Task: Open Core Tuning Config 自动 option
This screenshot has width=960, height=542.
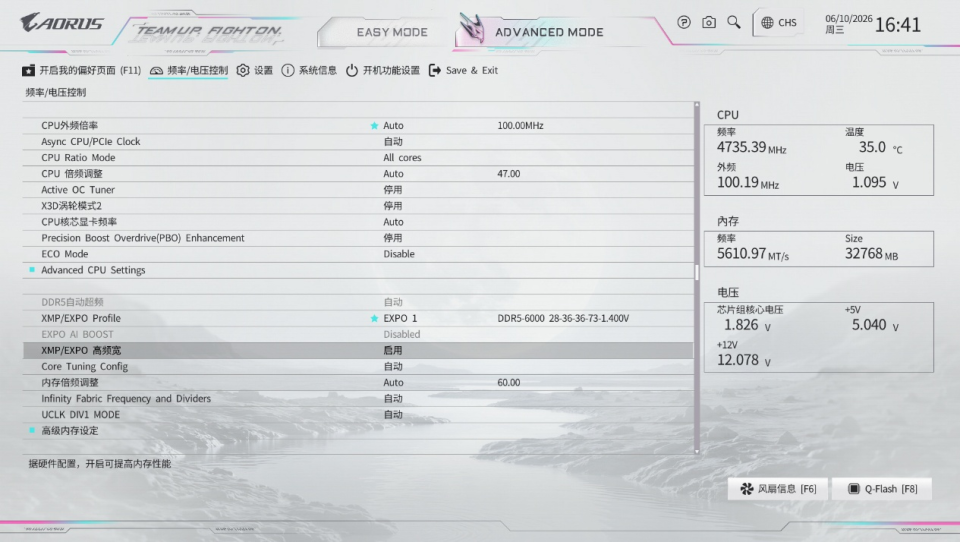Action: pos(393,366)
